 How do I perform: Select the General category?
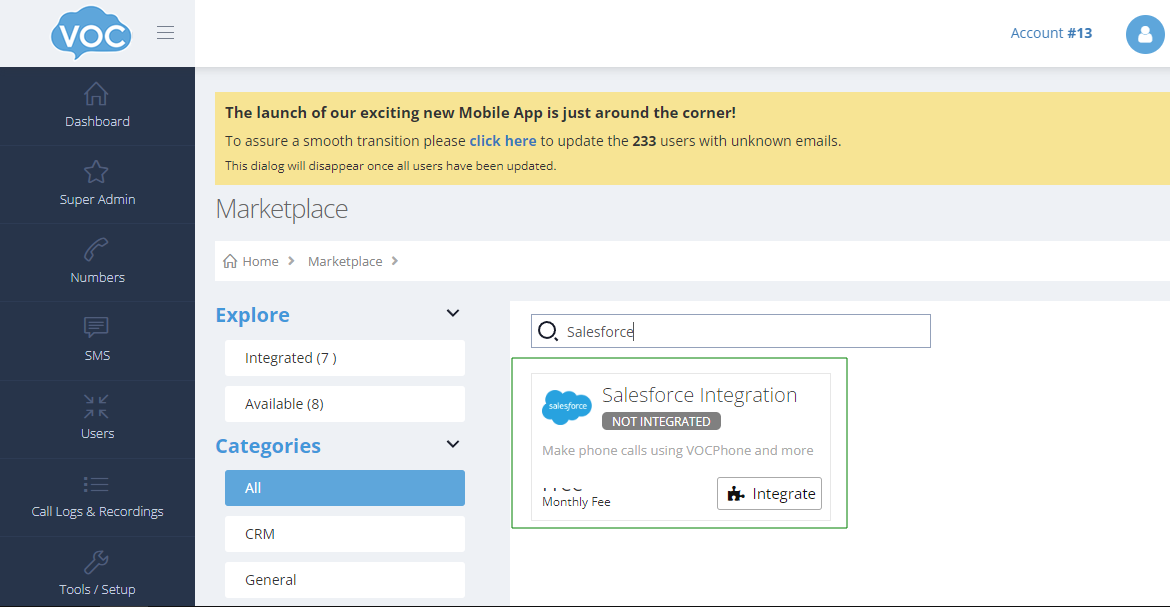pyautogui.click(x=344, y=580)
